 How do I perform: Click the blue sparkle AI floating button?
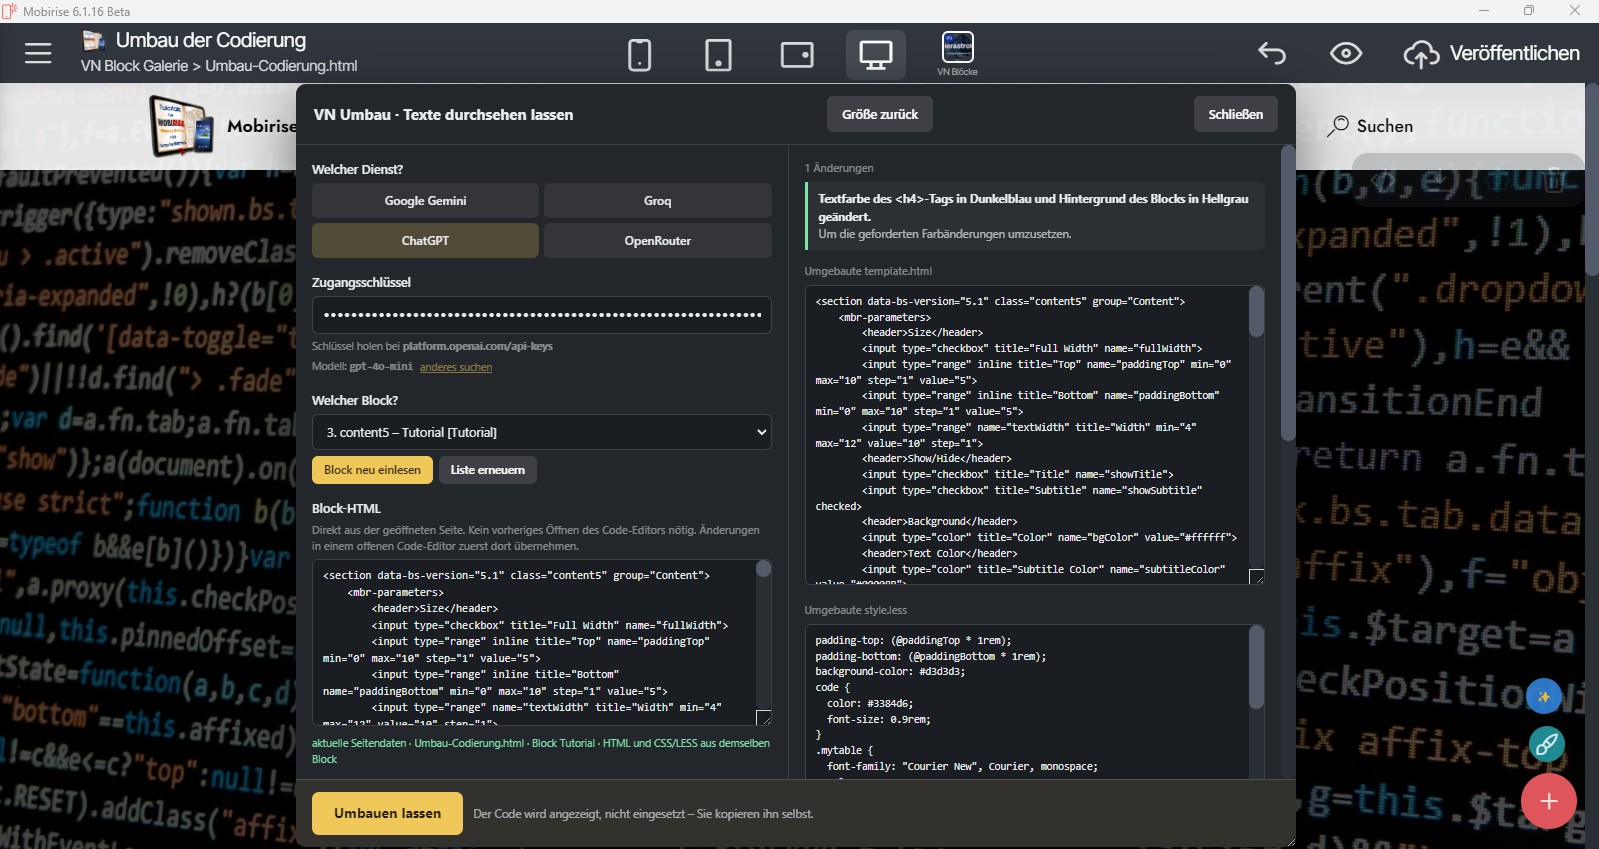[x=1544, y=696]
